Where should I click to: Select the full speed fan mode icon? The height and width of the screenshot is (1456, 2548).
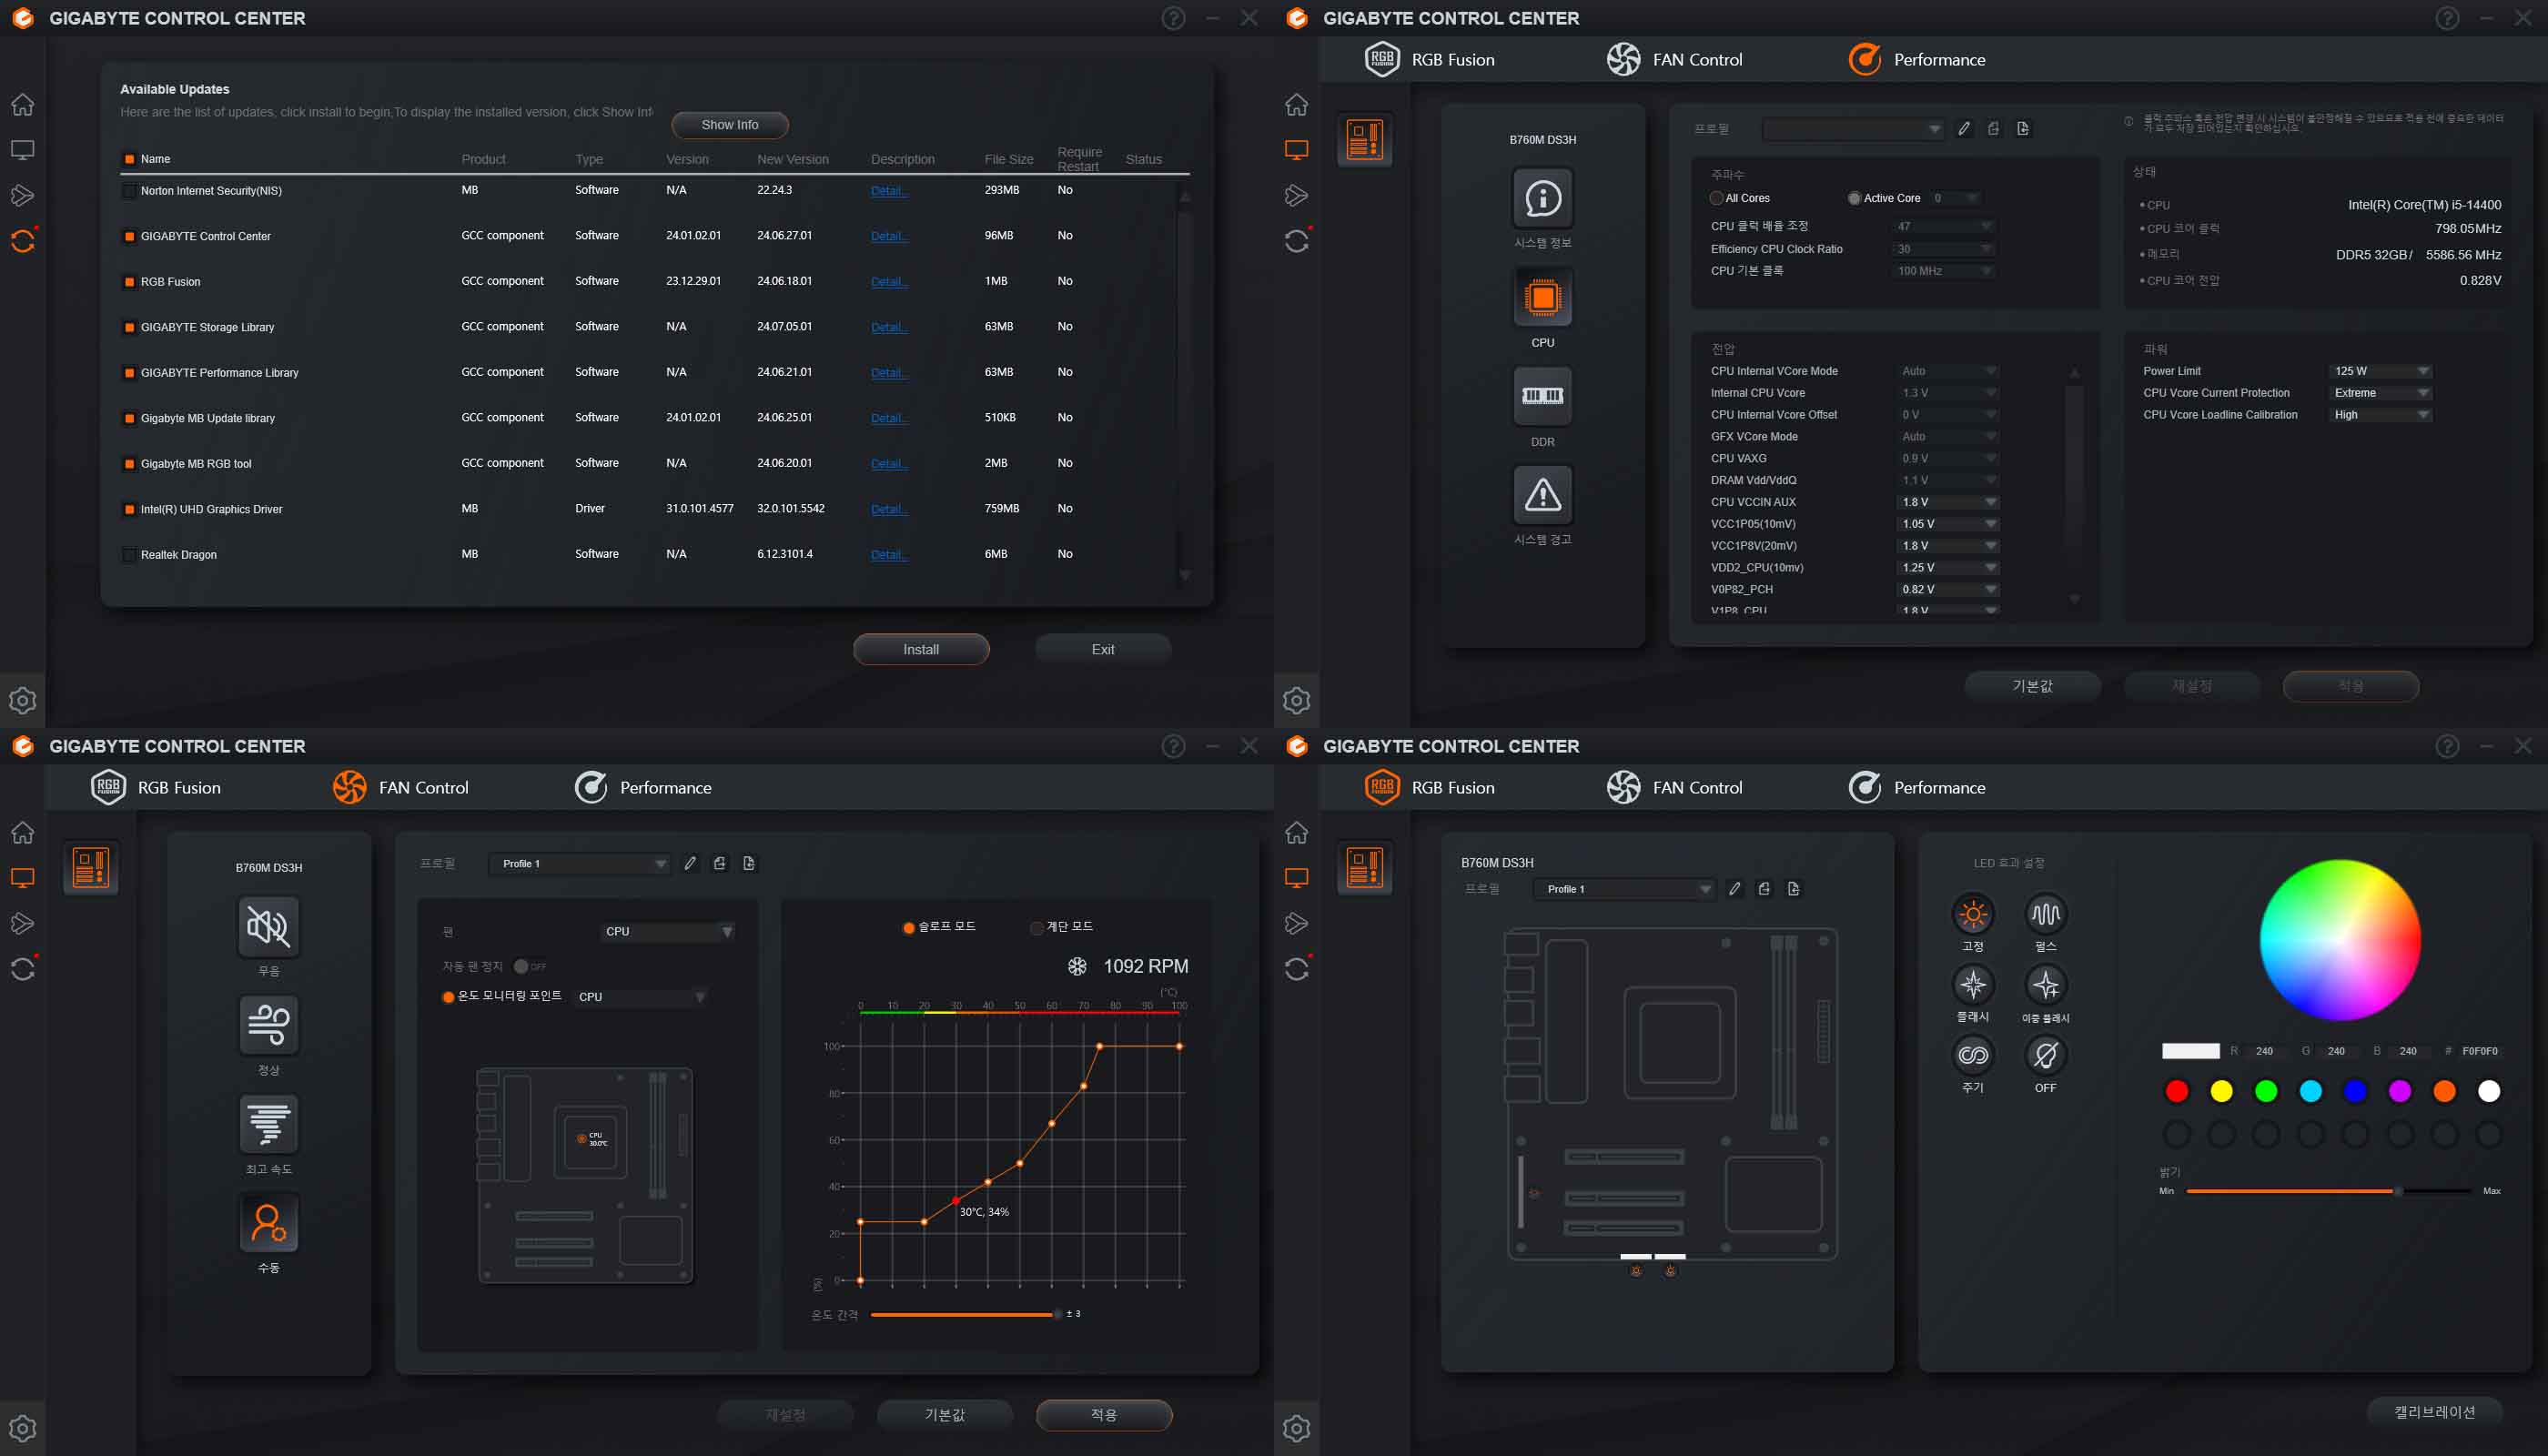pyautogui.click(x=268, y=1123)
